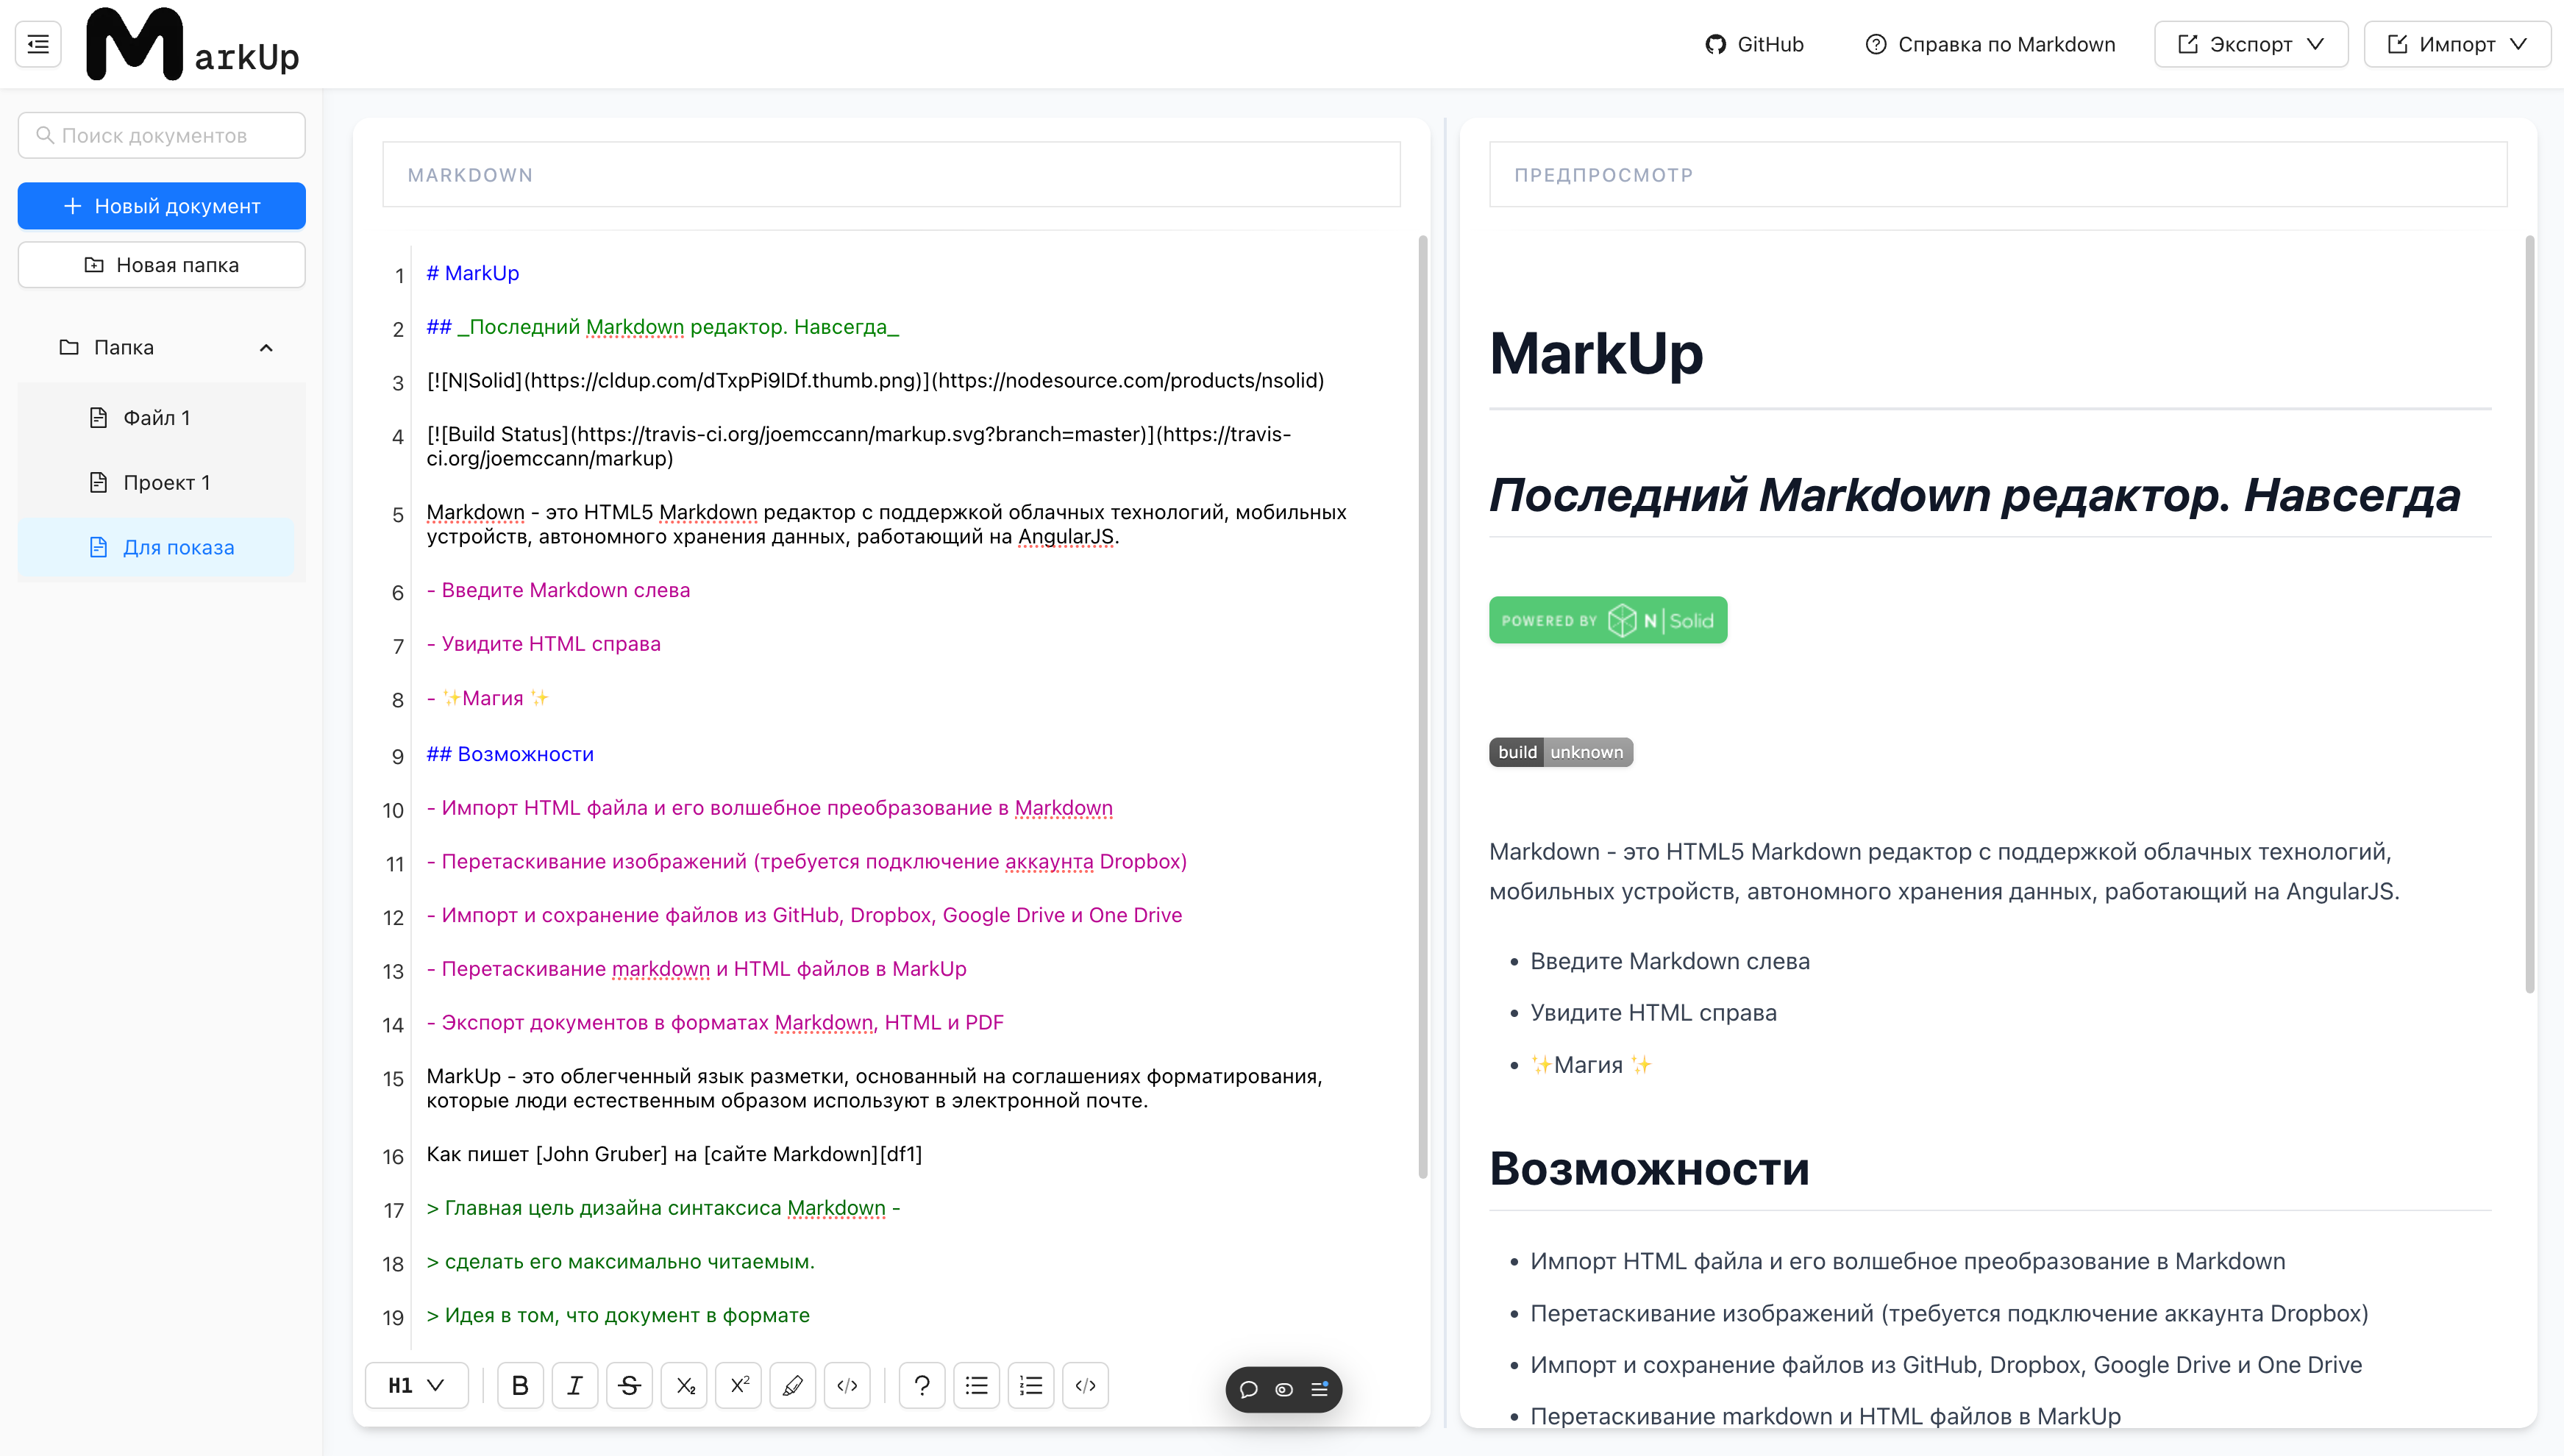Expand the Экспорт dropdown
The height and width of the screenshot is (1456, 2564).
pos(2251,43)
